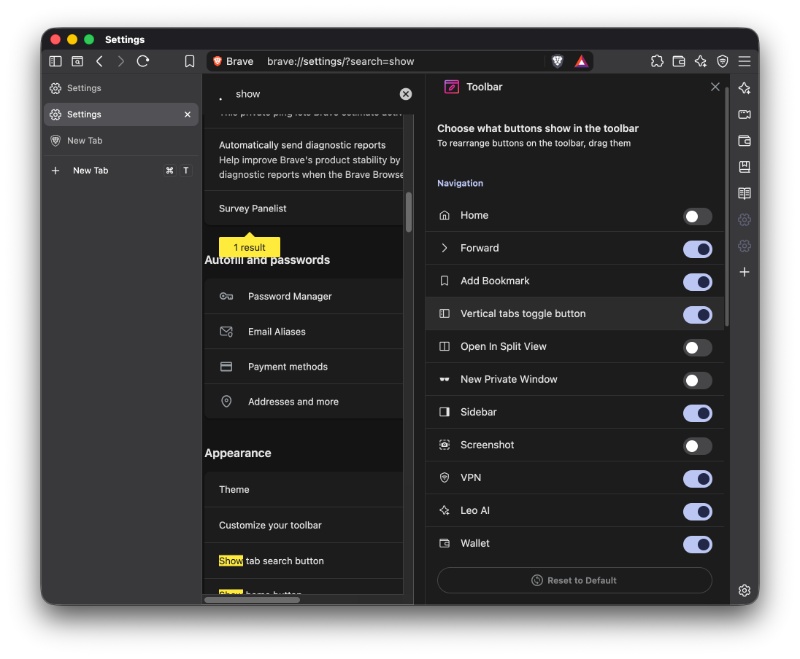Switch to the New Tab vertical tab
The image size is (800, 659).
coord(121,141)
